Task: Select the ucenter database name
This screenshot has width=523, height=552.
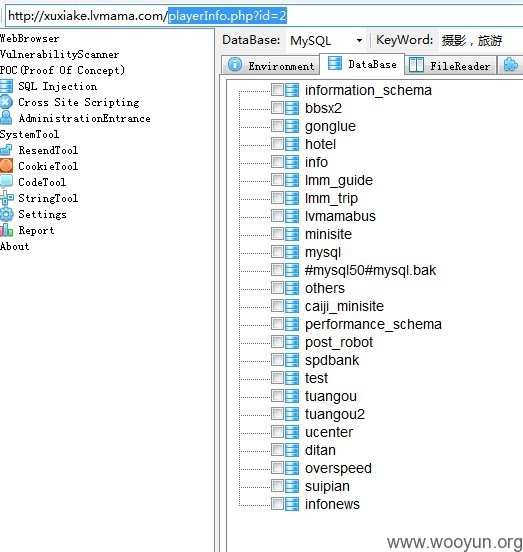Action: pyautogui.click(x=329, y=432)
